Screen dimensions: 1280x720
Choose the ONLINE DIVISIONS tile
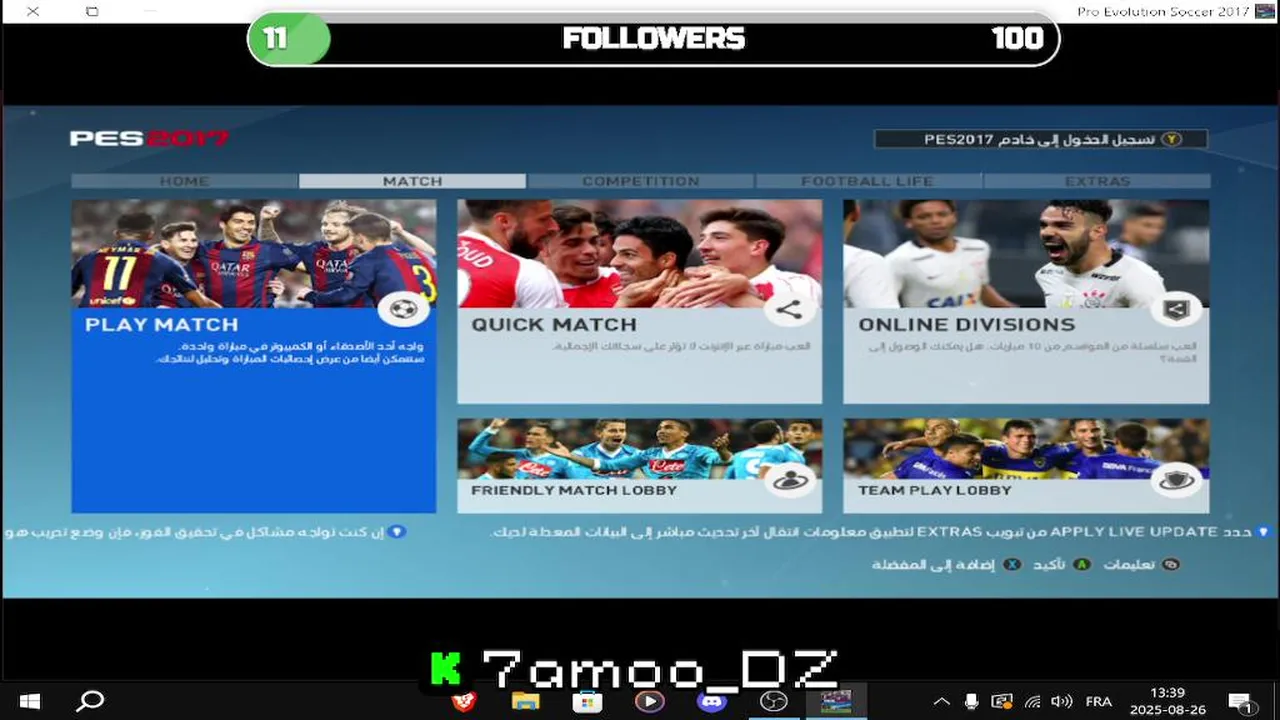click(x=1026, y=301)
